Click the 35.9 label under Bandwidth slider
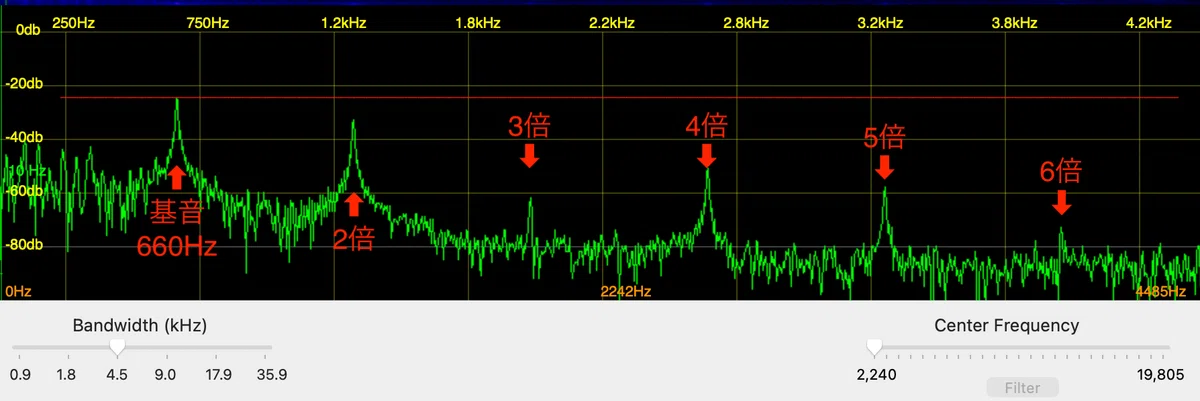This screenshot has width=1200, height=401. 272,375
